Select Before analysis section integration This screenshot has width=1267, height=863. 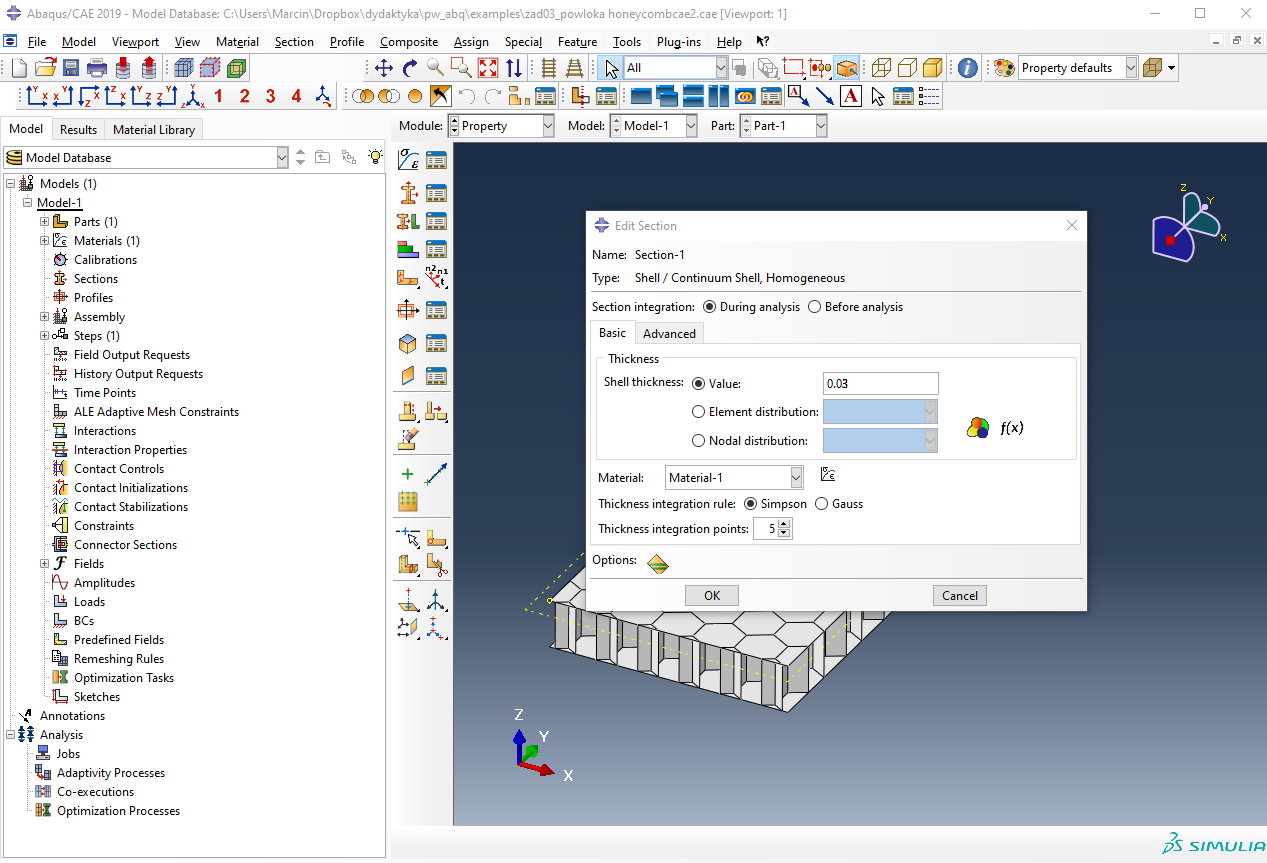814,307
